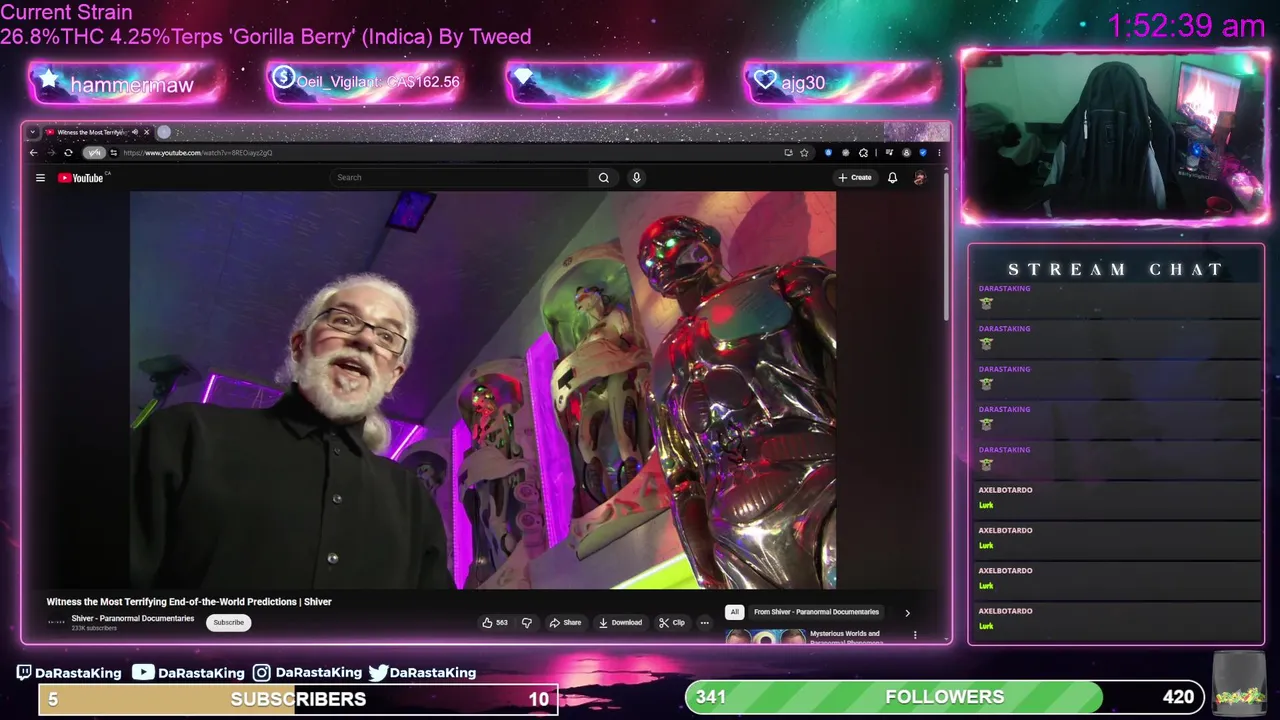This screenshot has width=1280, height=720.
Task: Click the Ceil_Vigilant donation badge
Action: (x=366, y=82)
